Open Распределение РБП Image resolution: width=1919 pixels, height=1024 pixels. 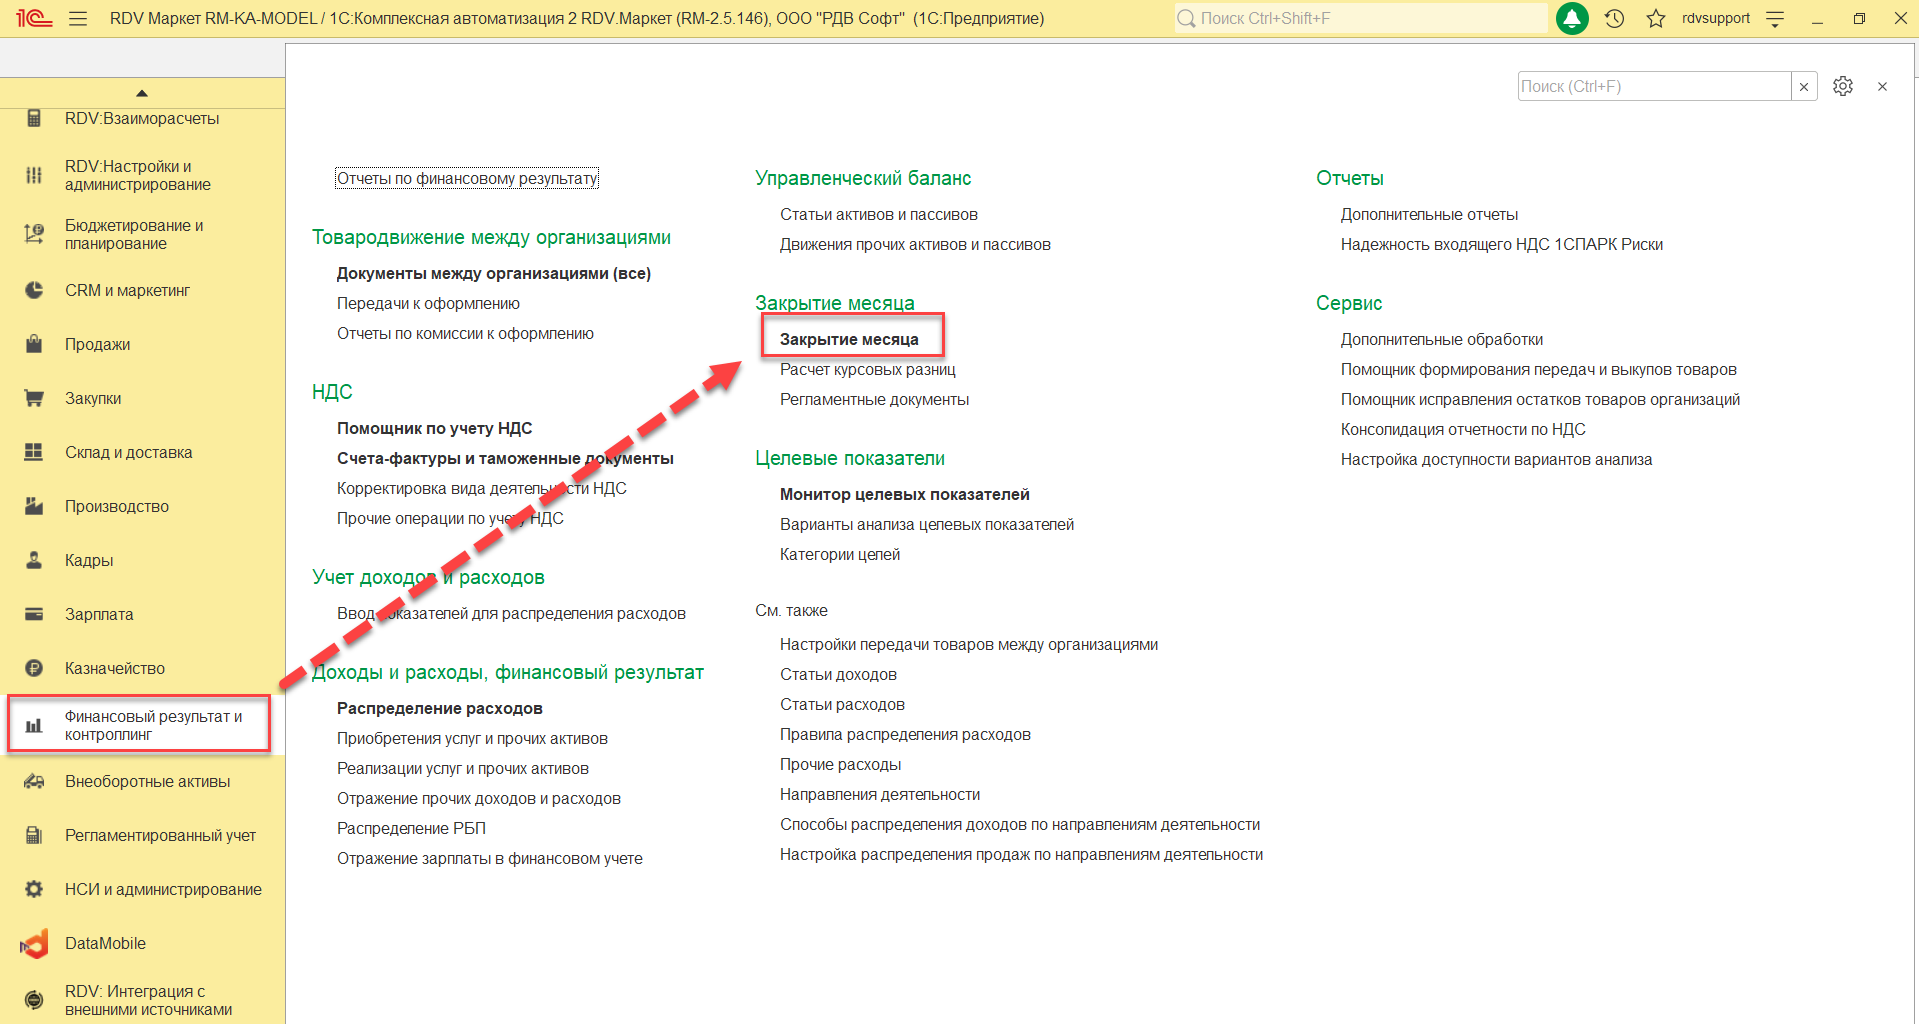411,828
